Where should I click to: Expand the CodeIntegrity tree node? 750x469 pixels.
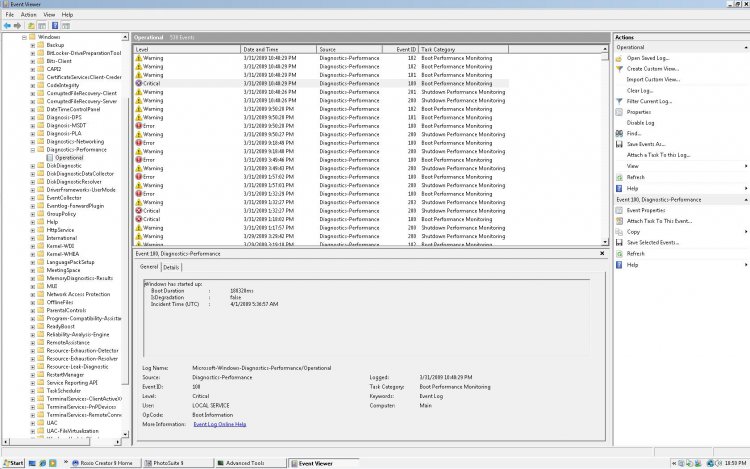point(33,86)
